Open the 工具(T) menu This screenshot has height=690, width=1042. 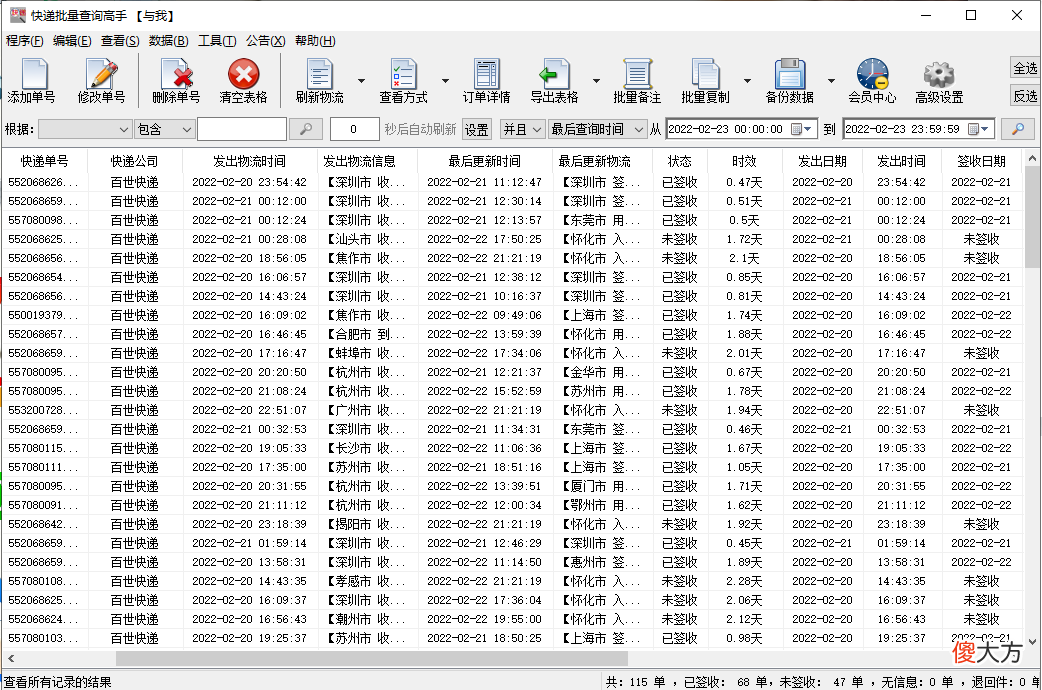point(217,41)
